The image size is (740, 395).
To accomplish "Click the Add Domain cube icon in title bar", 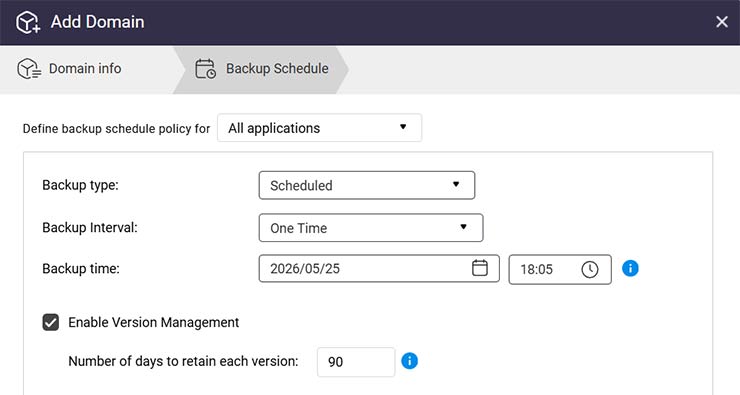I will coord(28,22).
